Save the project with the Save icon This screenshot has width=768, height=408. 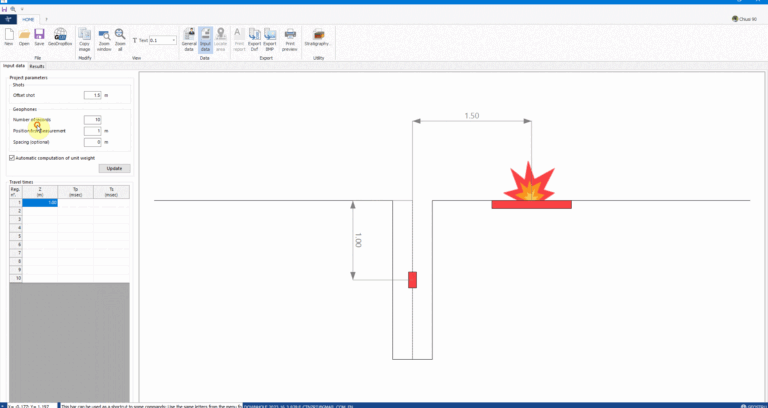[39, 36]
